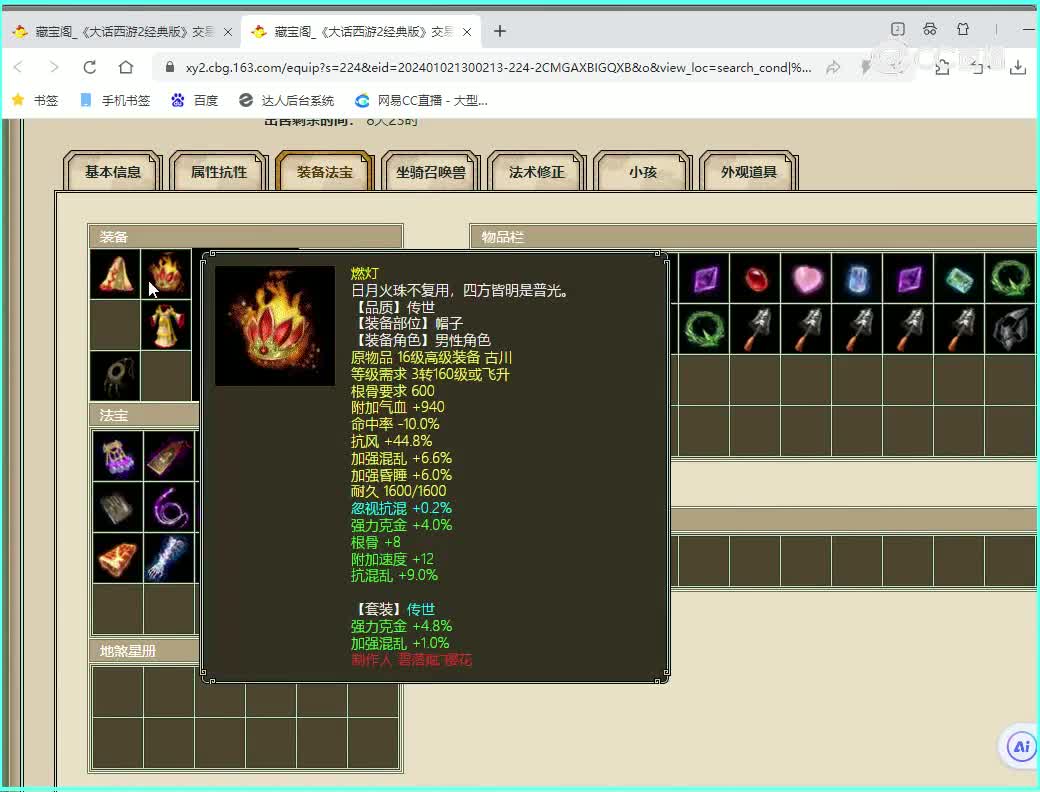Image resolution: width=1040 pixels, height=792 pixels.
Task: Open the 基本信息 tab
Action: [113, 172]
